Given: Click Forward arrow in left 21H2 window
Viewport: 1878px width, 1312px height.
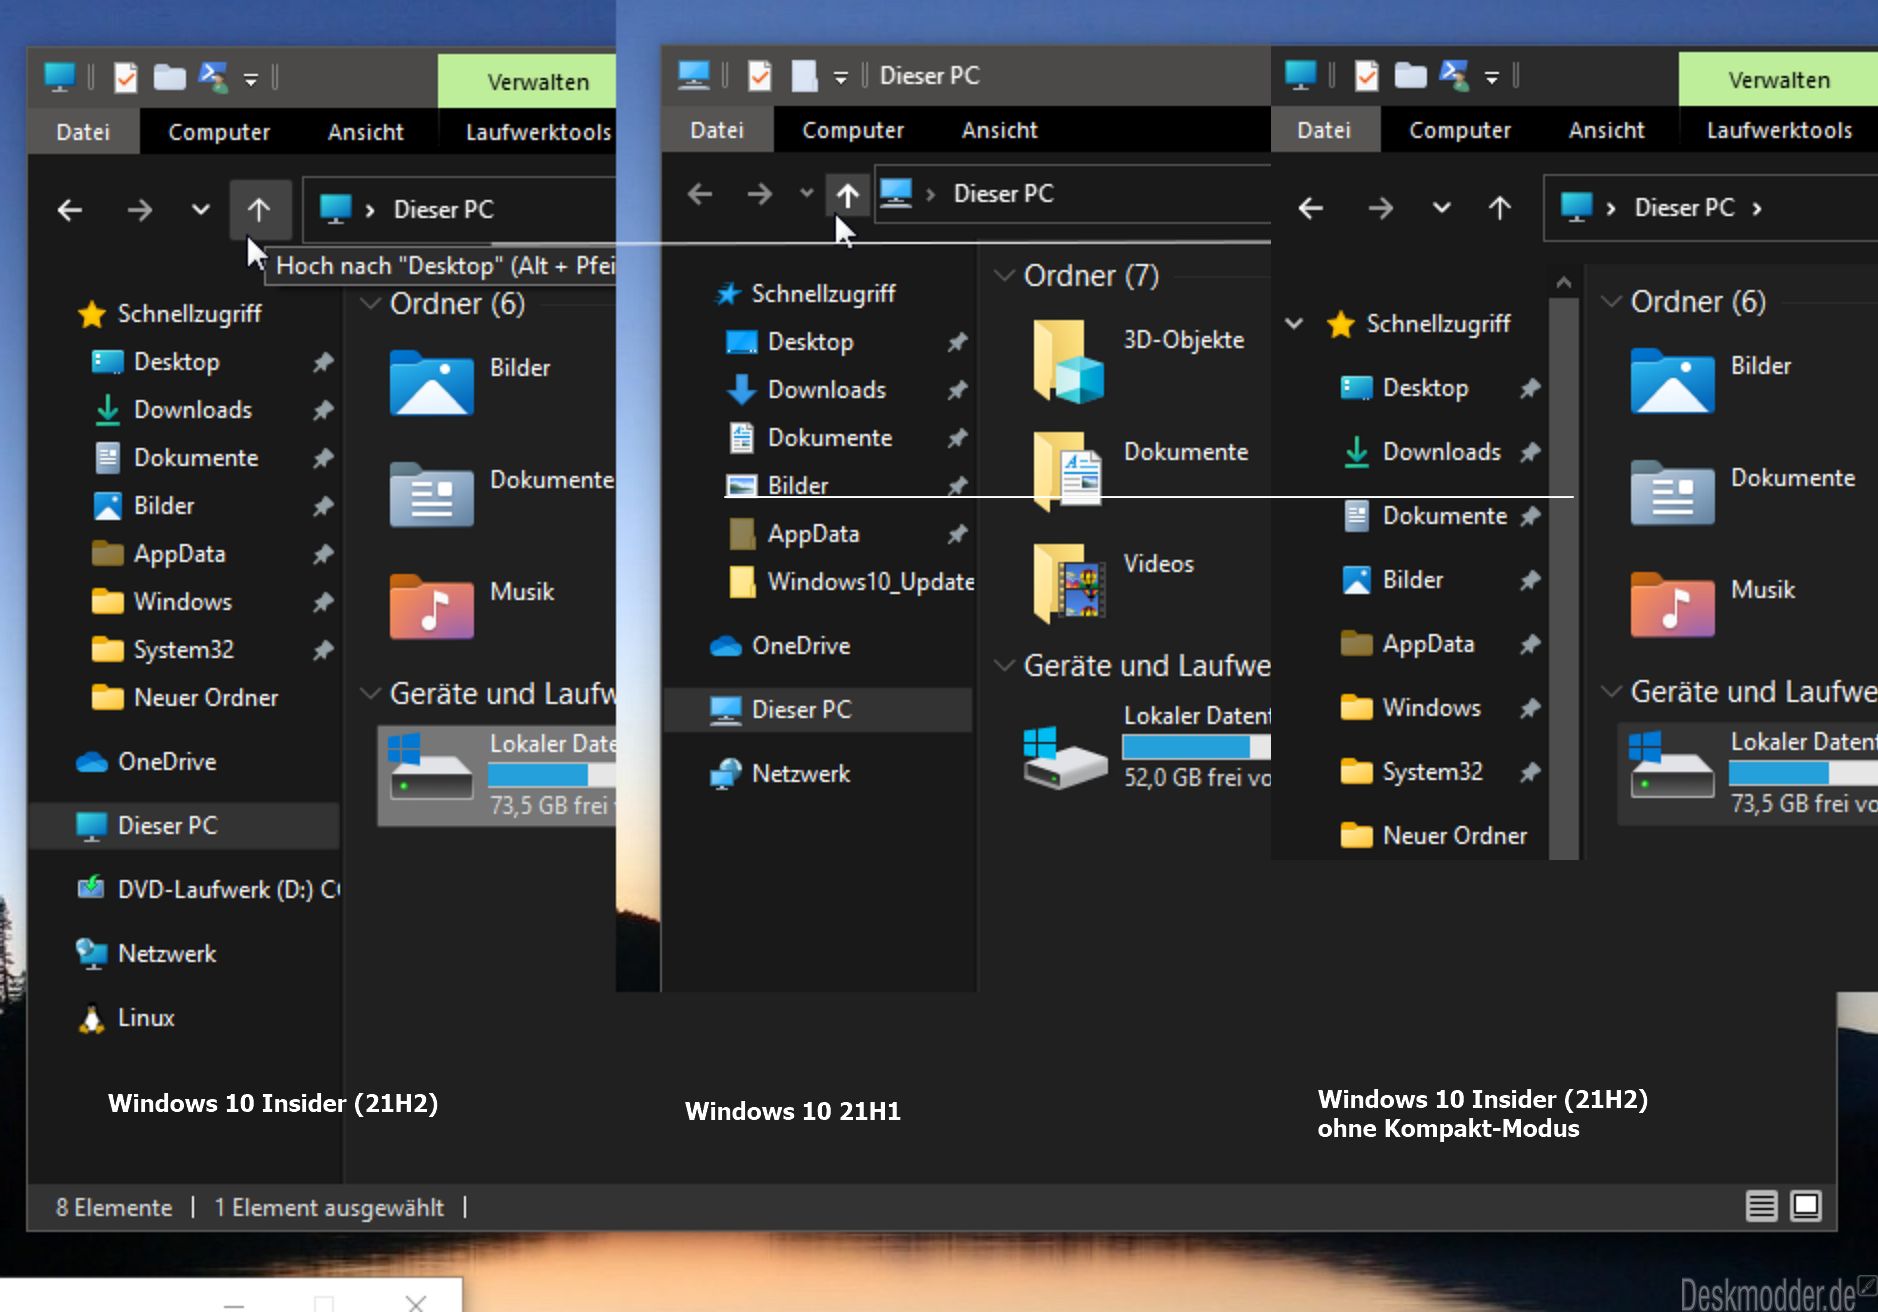Looking at the screenshot, I should (140, 210).
